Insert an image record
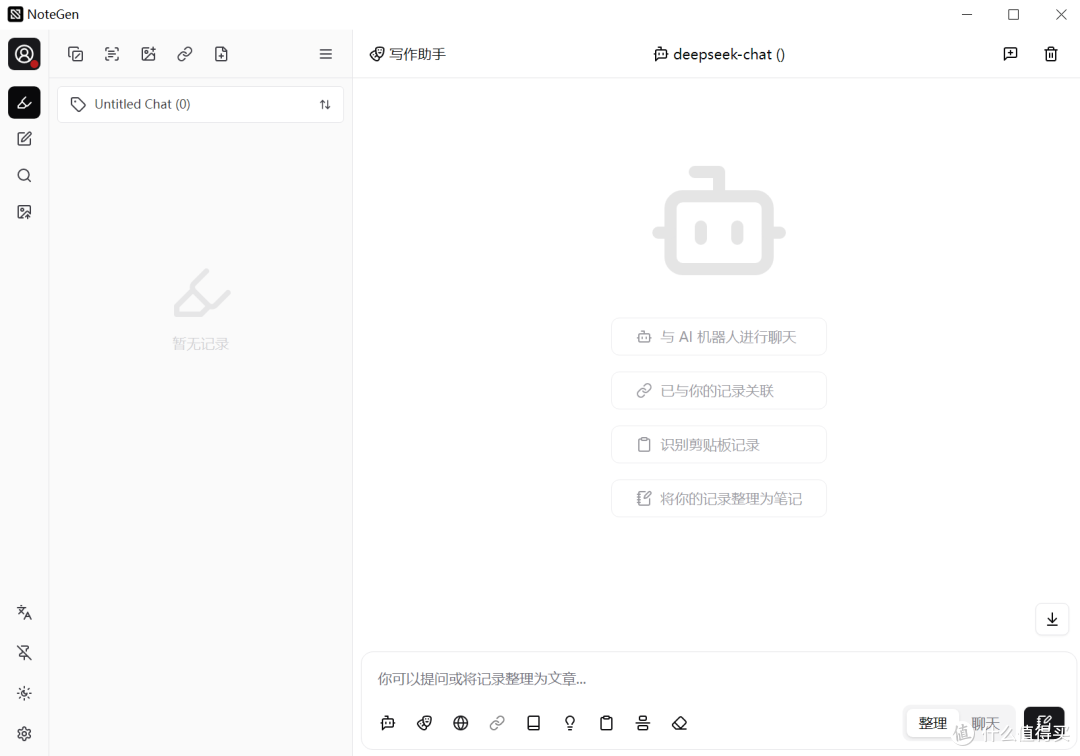 pyautogui.click(x=148, y=54)
